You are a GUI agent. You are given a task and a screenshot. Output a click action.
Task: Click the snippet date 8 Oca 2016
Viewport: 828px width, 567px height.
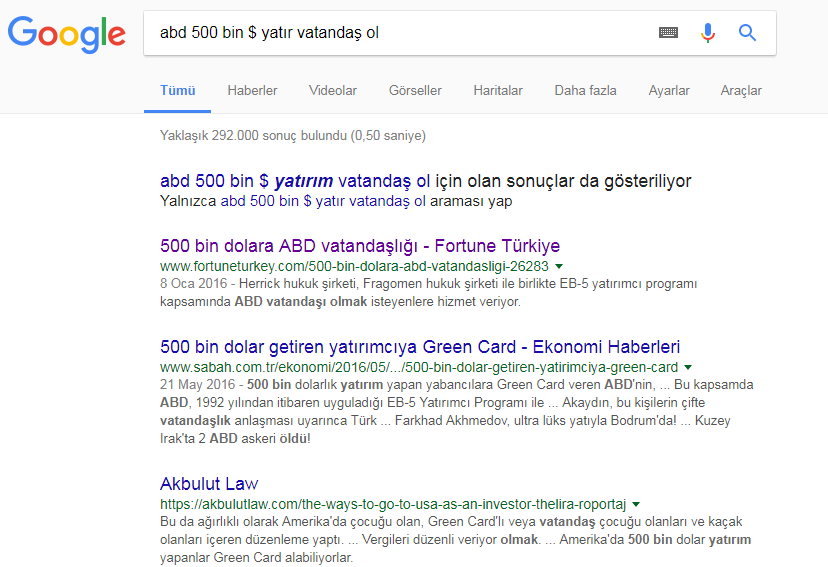(193, 284)
